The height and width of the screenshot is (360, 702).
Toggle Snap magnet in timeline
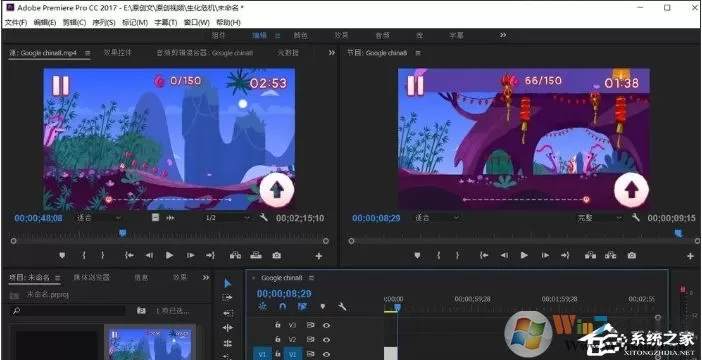pyautogui.click(x=283, y=307)
